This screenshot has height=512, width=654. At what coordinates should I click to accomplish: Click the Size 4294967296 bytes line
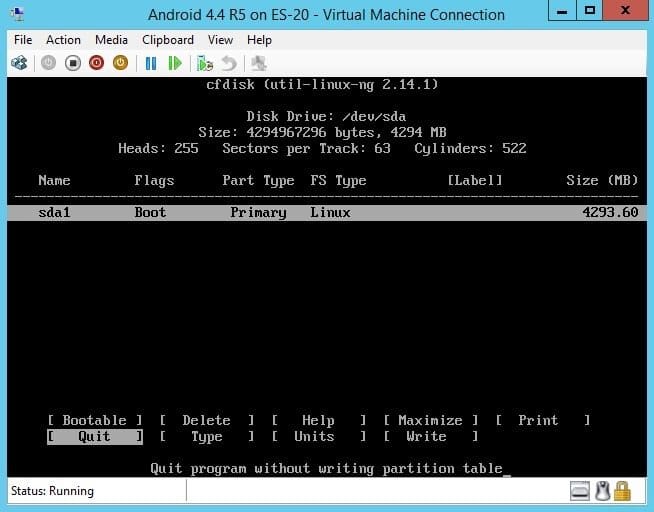[322, 133]
